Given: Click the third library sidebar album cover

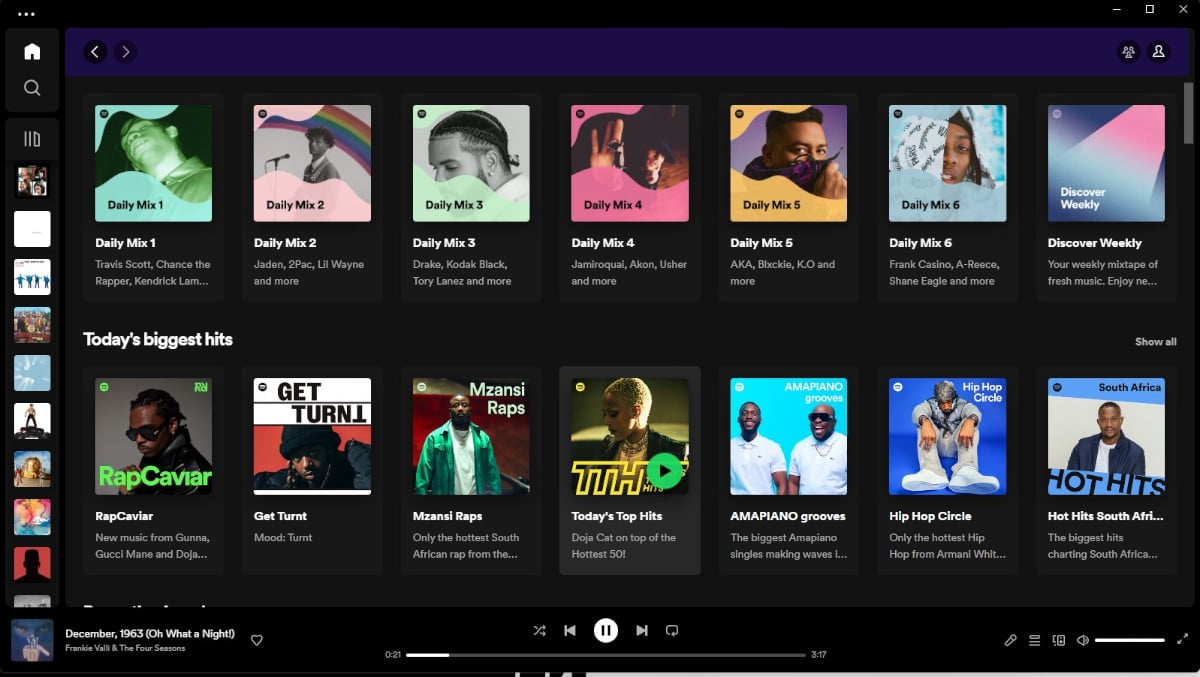Looking at the screenshot, I should (32, 277).
